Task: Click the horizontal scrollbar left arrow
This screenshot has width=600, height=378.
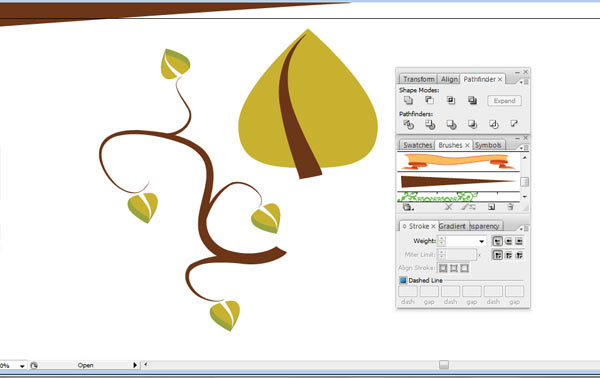Action: click(145, 365)
